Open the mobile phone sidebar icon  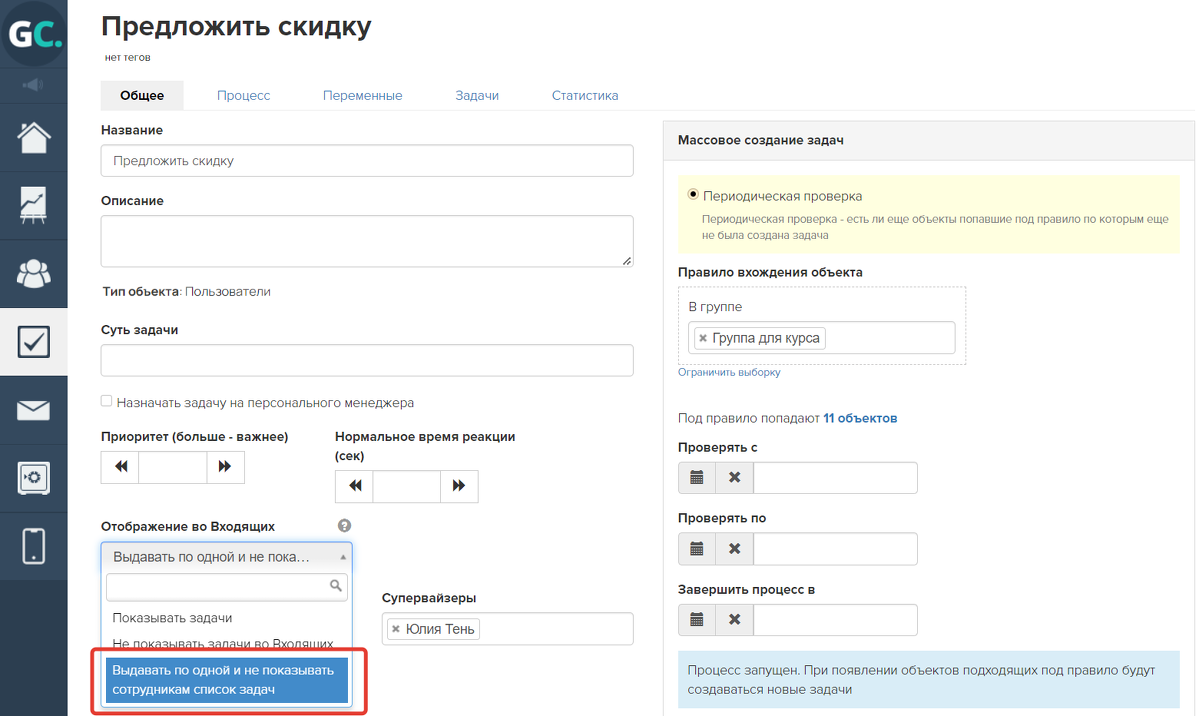click(x=34, y=546)
